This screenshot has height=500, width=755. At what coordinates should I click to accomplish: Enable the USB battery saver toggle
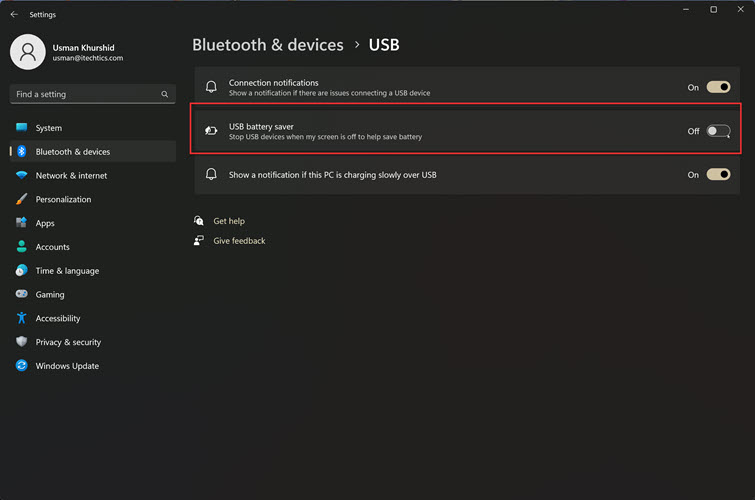(x=718, y=131)
